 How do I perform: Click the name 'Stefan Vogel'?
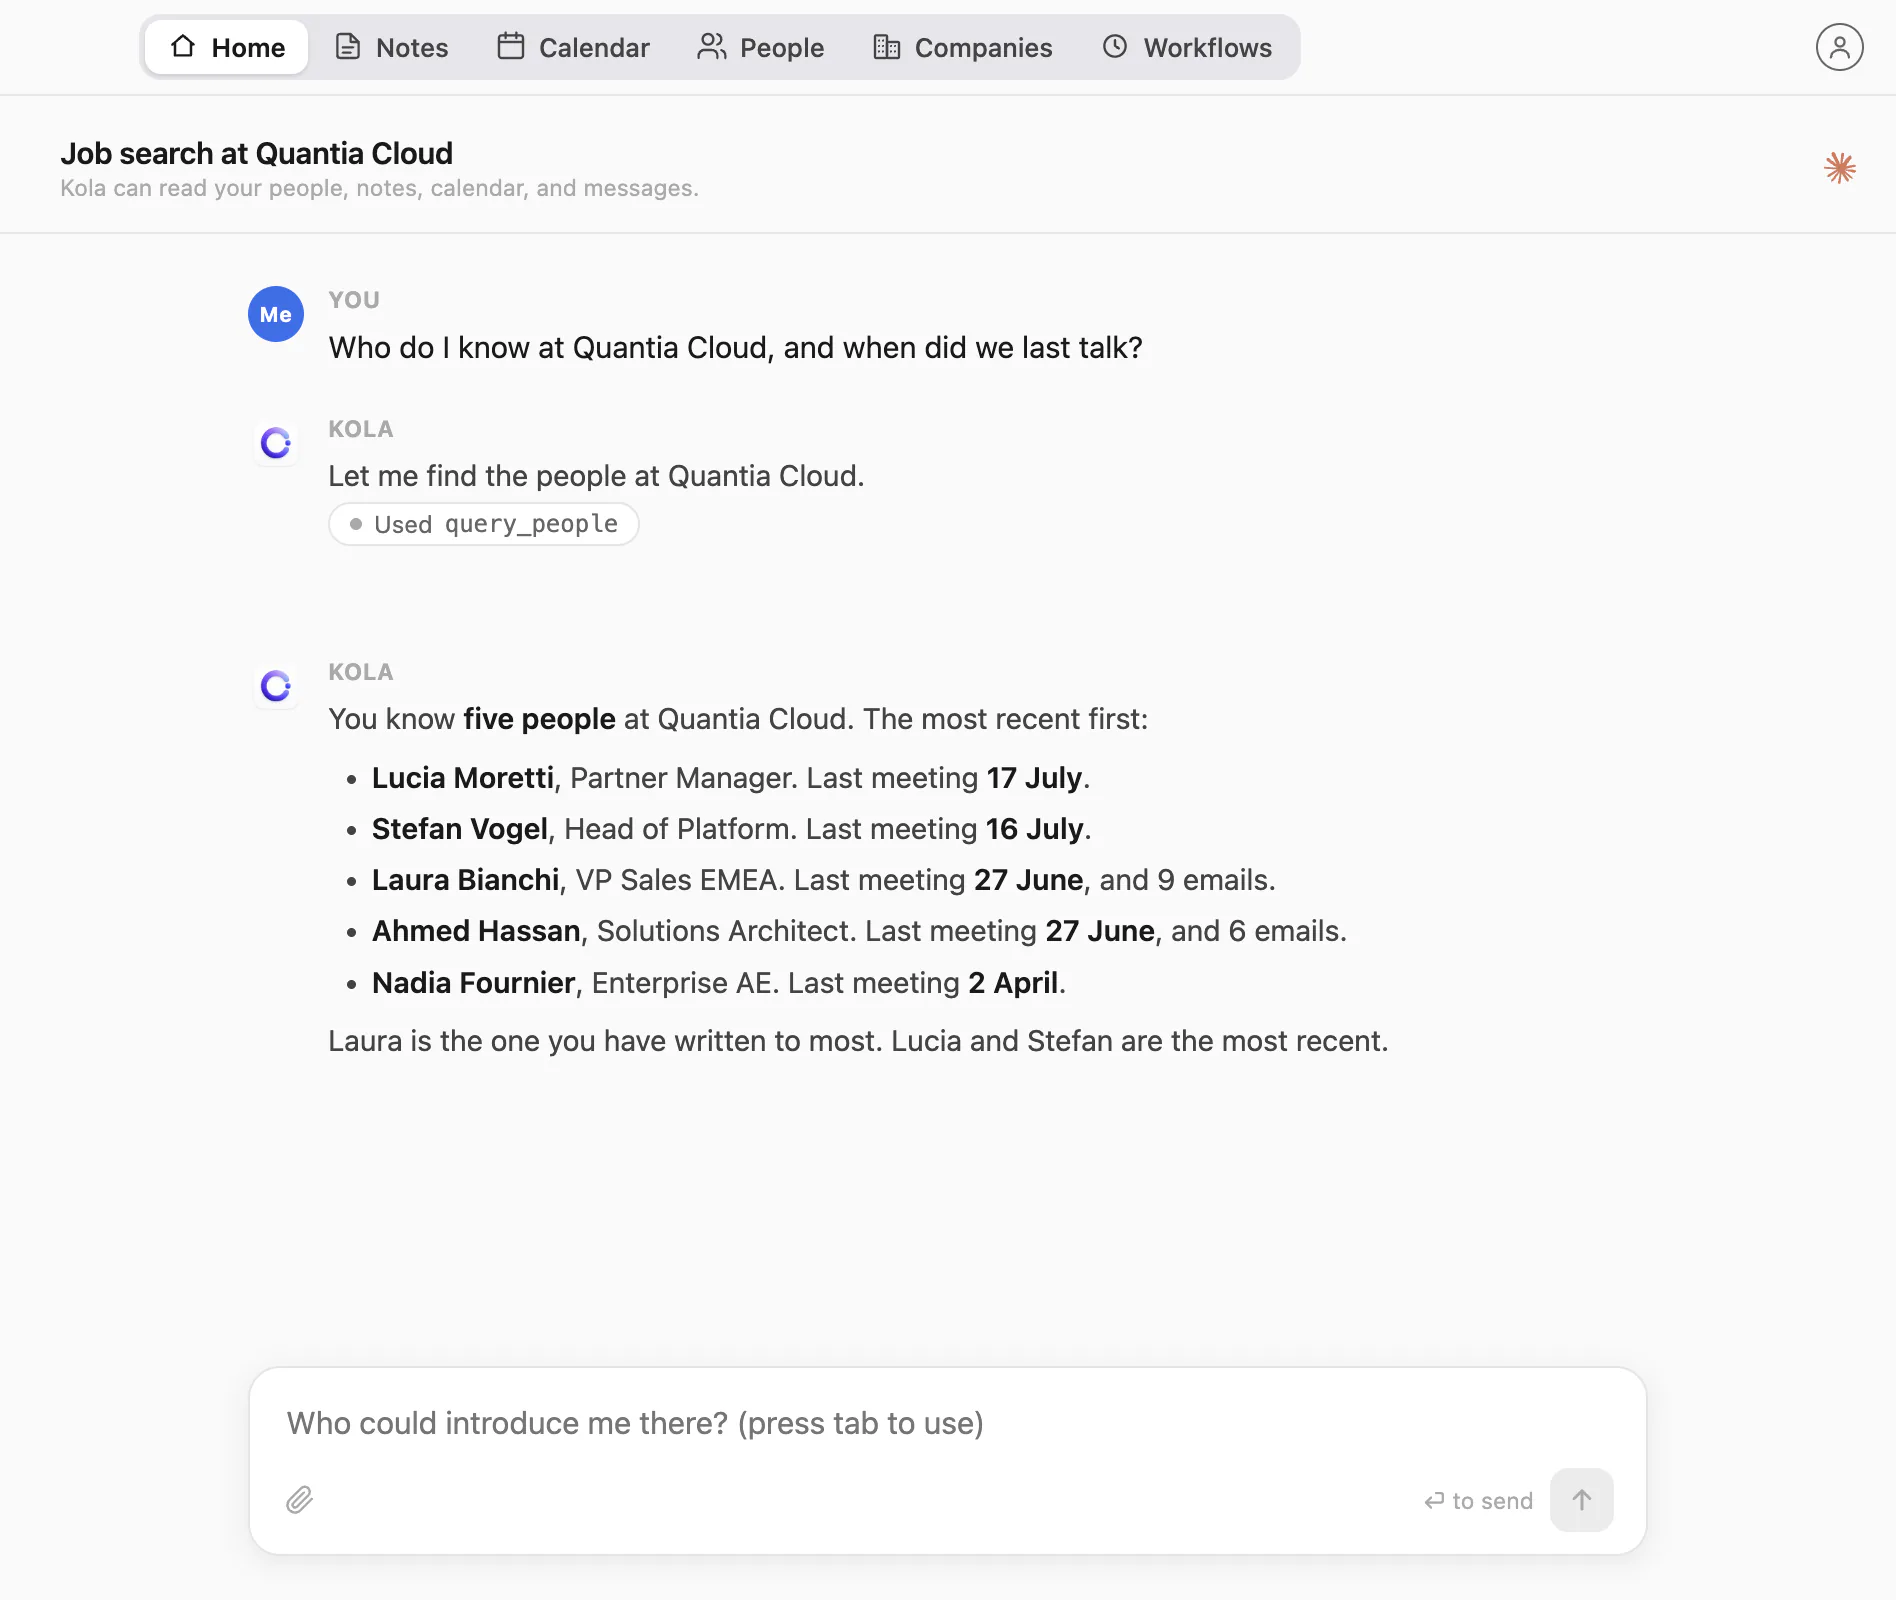point(460,829)
